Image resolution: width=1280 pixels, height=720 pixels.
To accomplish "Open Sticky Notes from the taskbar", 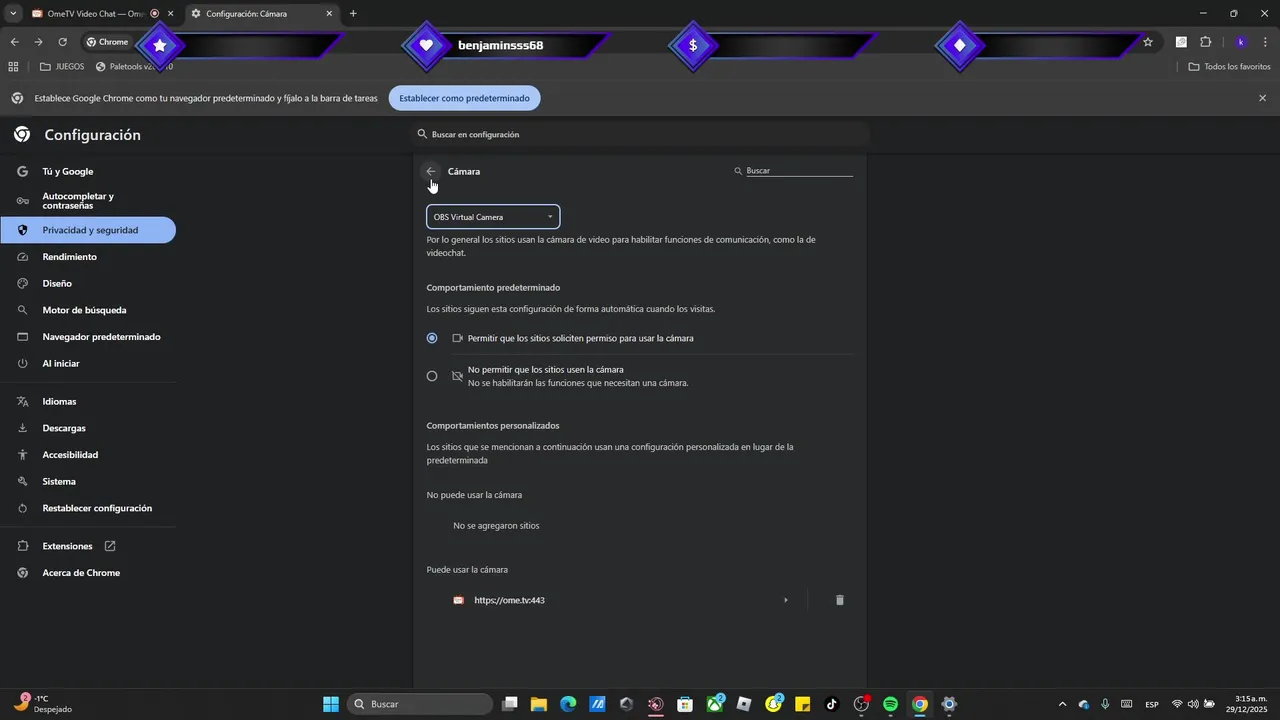I will click(x=802, y=704).
